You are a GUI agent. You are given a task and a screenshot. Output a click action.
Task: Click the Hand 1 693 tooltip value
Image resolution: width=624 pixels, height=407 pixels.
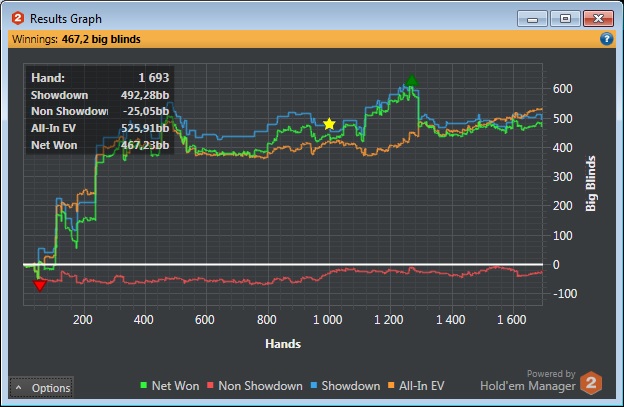coord(154,77)
